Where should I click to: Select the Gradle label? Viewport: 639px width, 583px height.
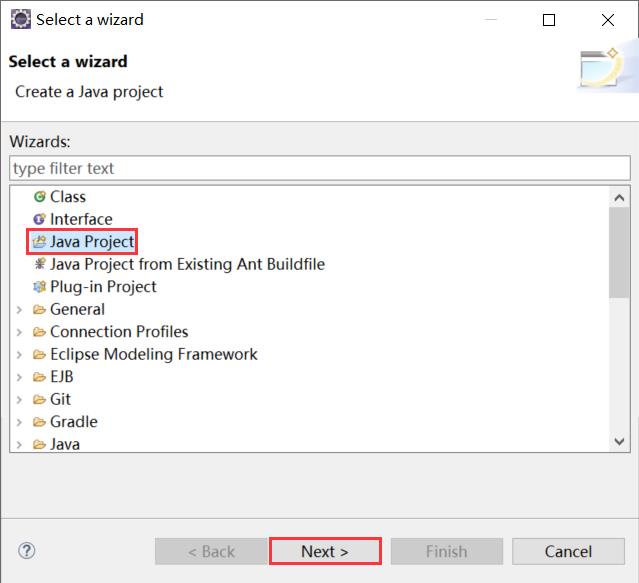(74, 421)
